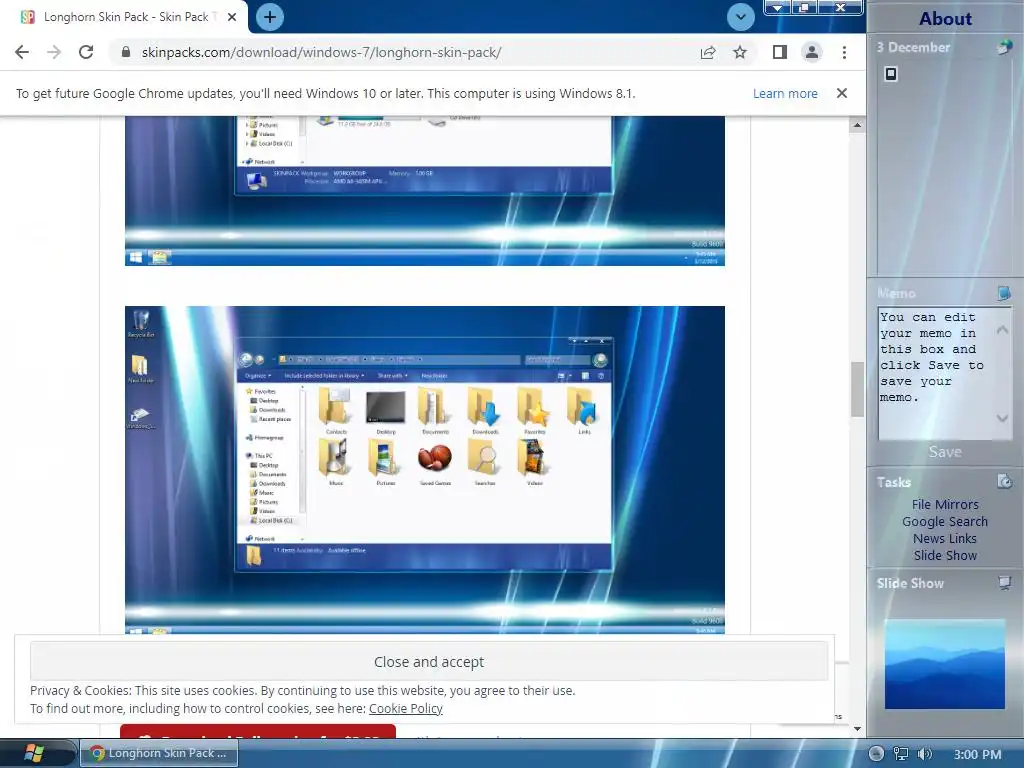Click the 3:00 PM taskbar clock
The image size is (1024, 768).
coord(977,754)
